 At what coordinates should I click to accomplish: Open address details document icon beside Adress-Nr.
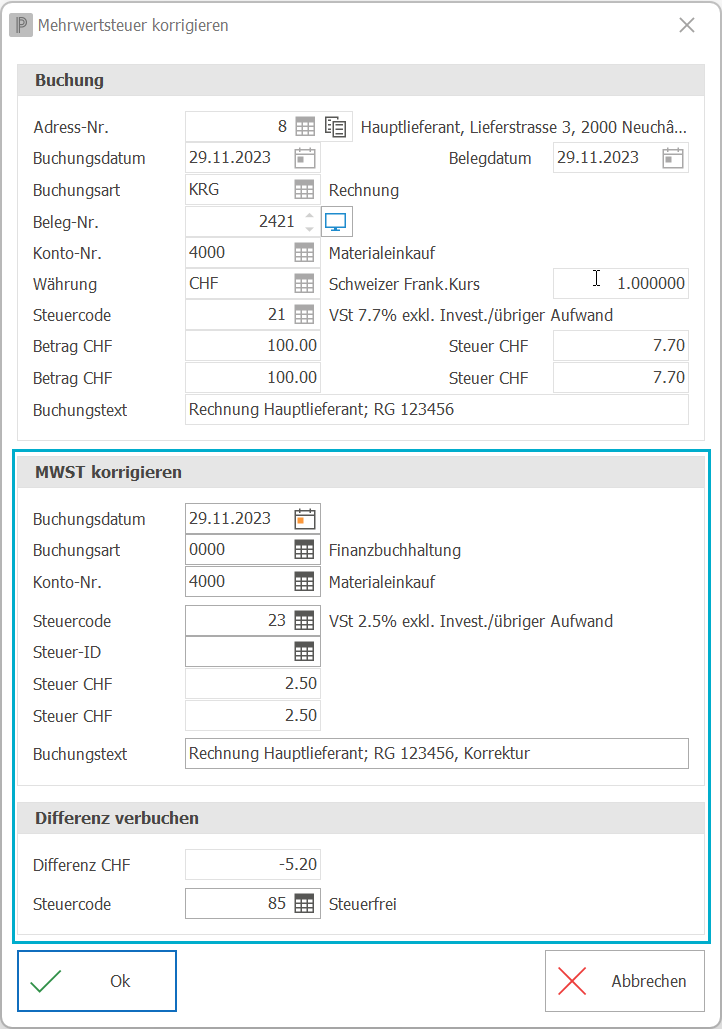coord(335,127)
